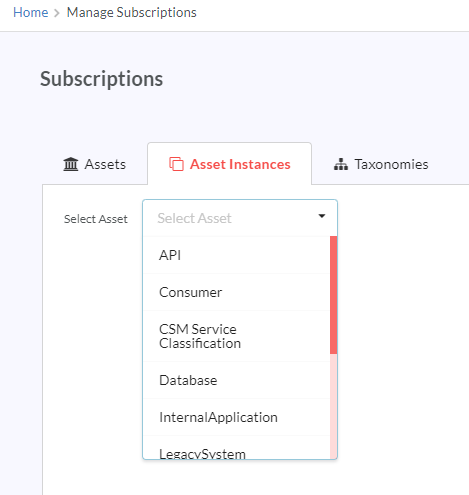Click the Select Asset field label
469x495 pixels.
(96, 219)
